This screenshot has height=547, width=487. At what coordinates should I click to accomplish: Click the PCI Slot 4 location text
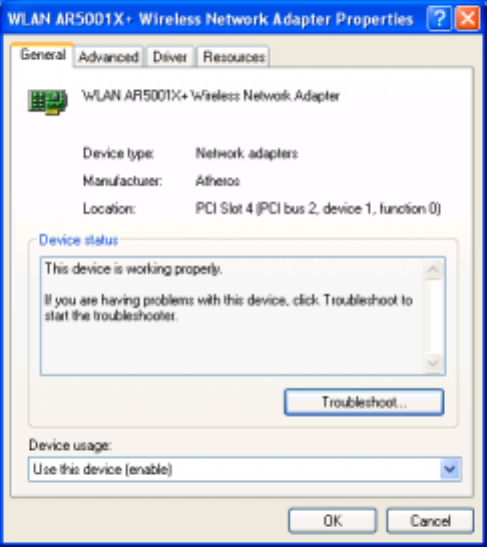pyautogui.click(x=318, y=209)
